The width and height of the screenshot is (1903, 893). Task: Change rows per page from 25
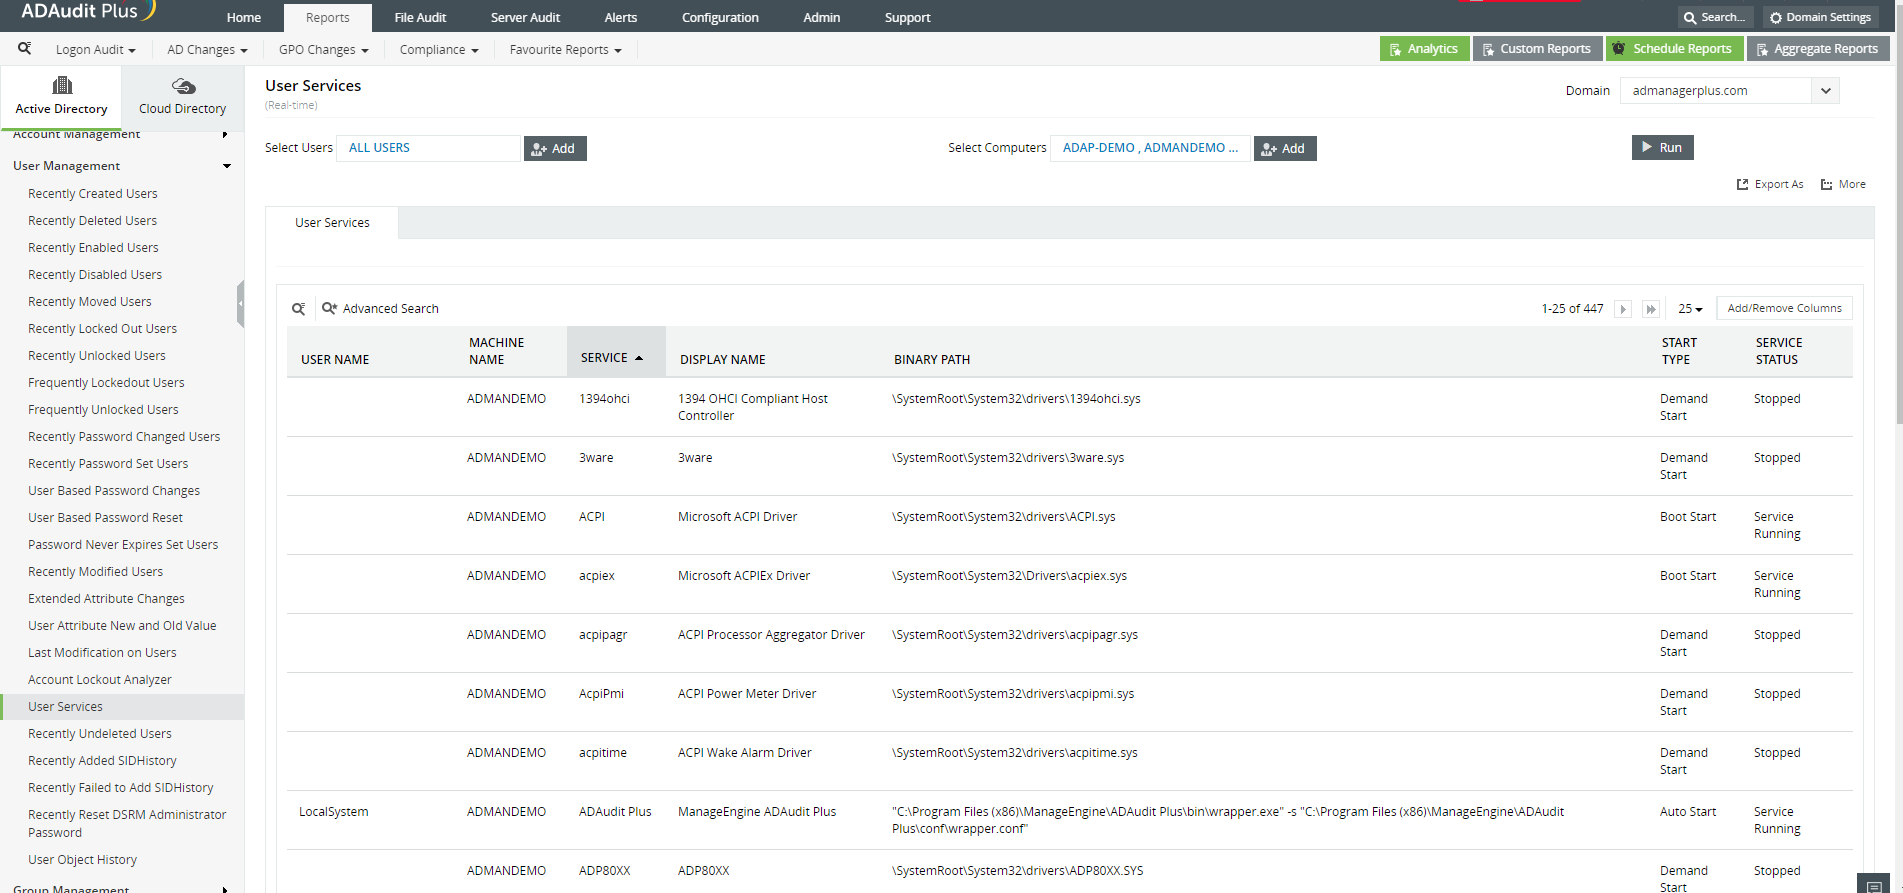tap(1690, 309)
